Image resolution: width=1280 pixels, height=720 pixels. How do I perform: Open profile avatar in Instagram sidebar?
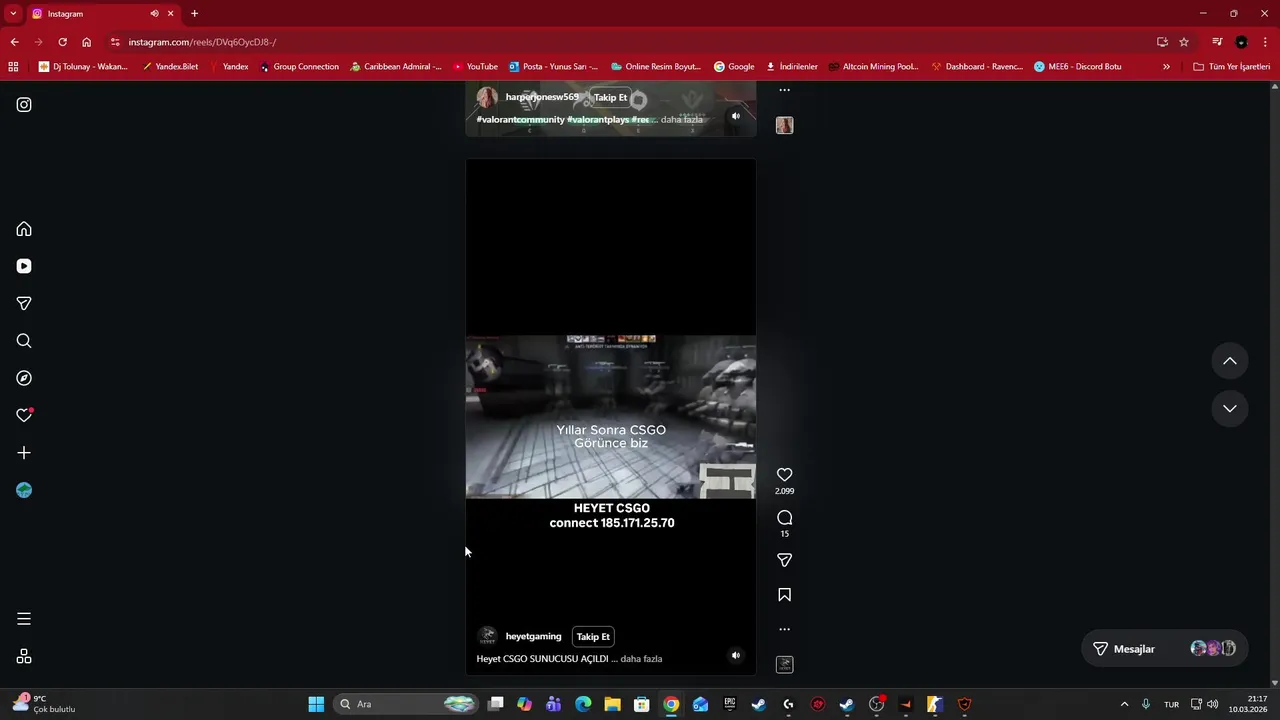pyautogui.click(x=24, y=490)
